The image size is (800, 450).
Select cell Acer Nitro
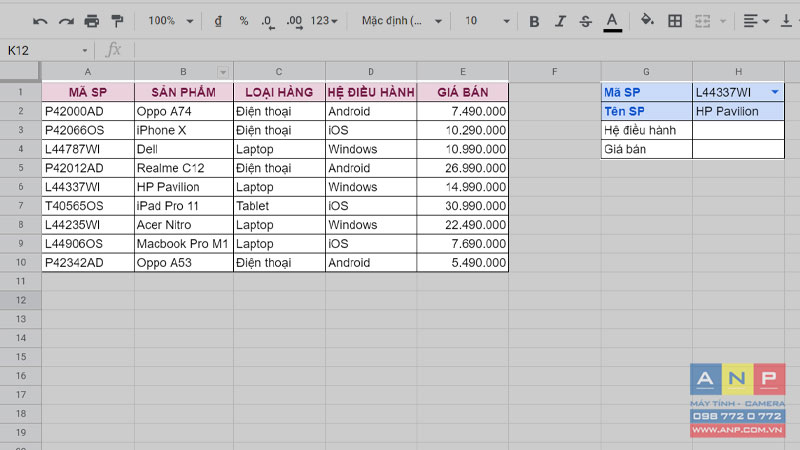point(184,224)
